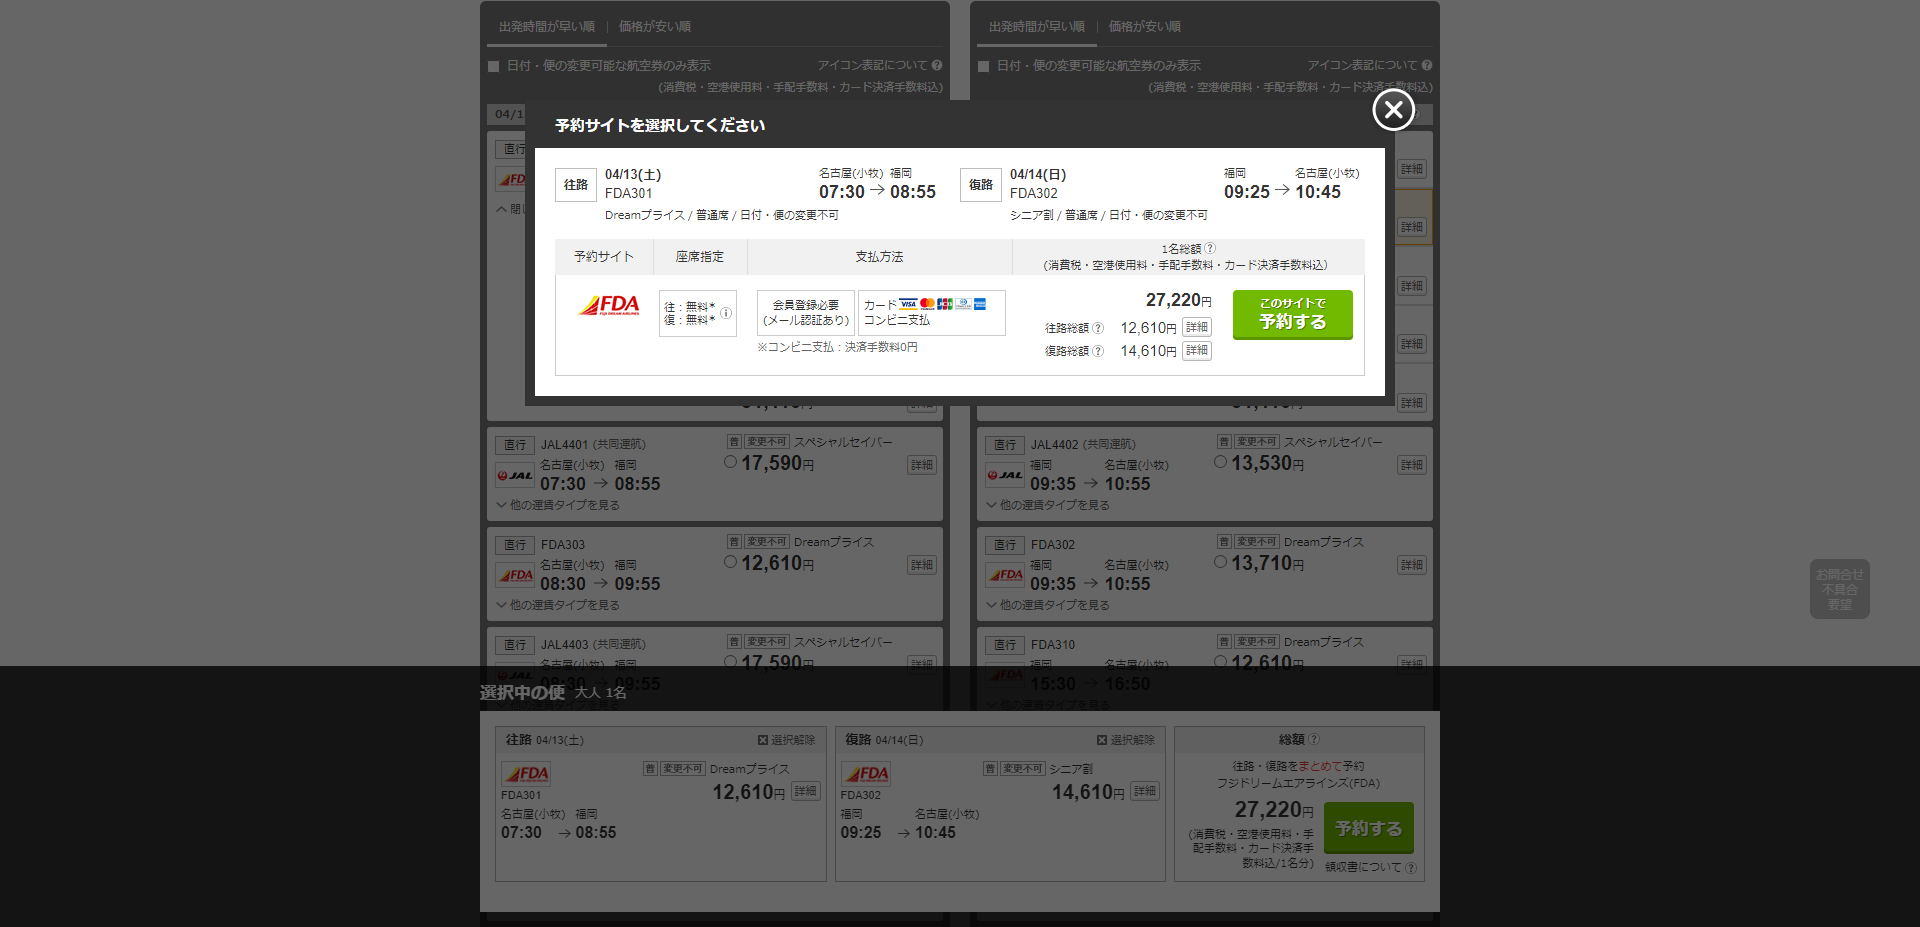
Task: Click 予約する button in bottom total panel
Action: tap(1369, 828)
